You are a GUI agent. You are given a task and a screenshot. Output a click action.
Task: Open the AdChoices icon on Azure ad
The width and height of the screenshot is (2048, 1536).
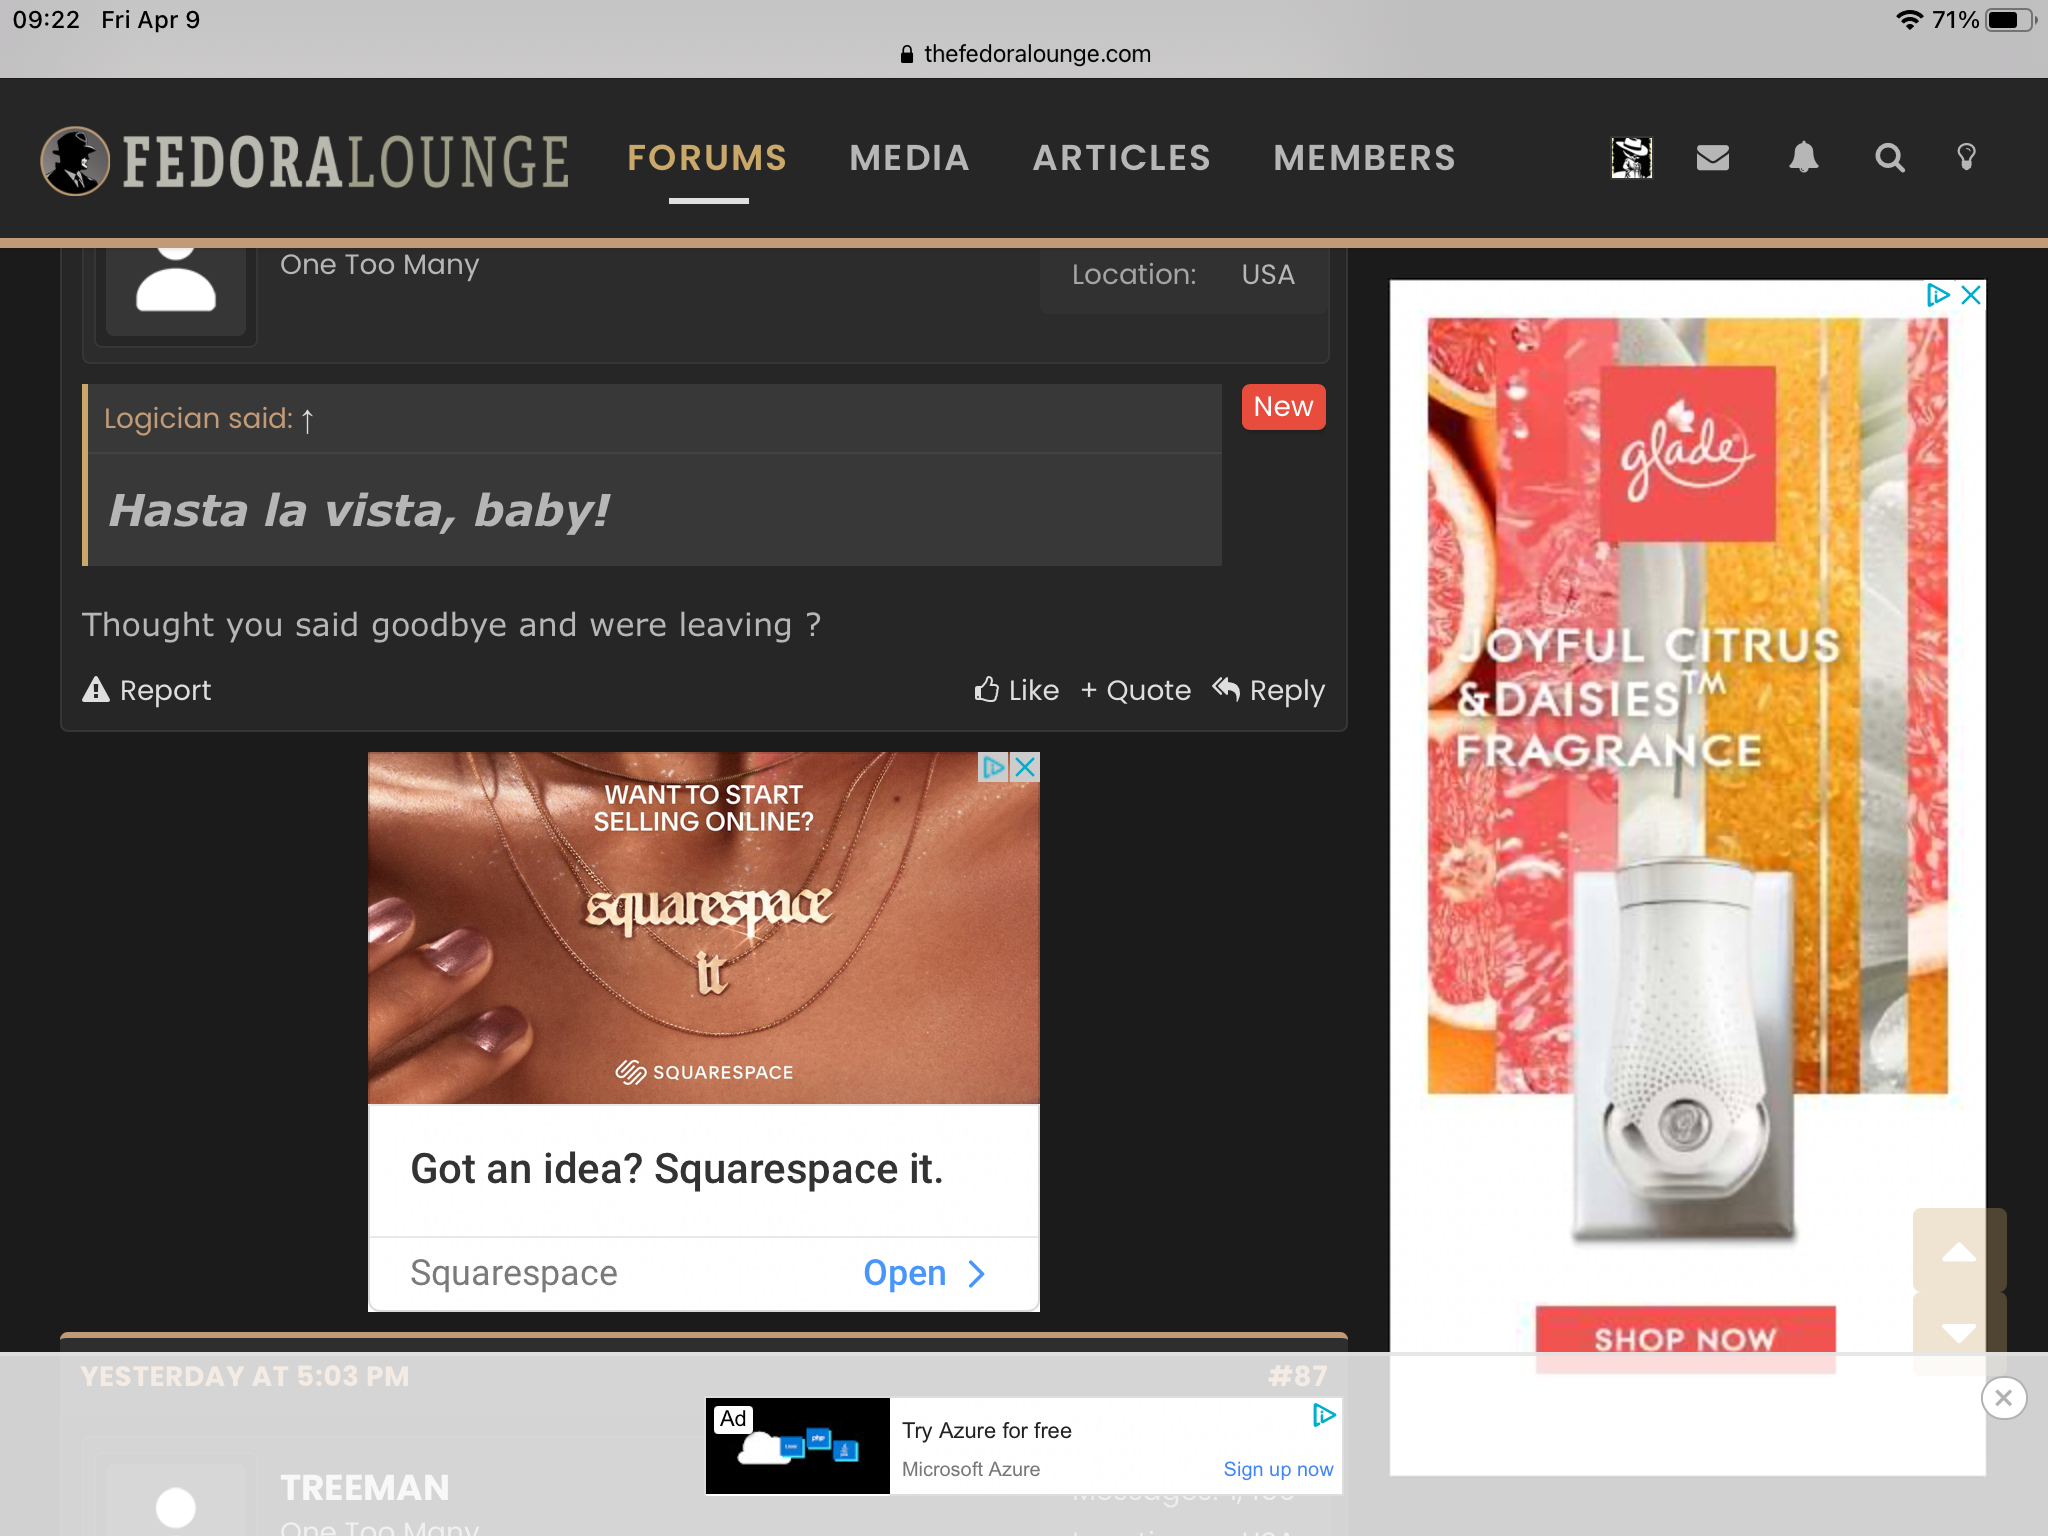(1324, 1415)
